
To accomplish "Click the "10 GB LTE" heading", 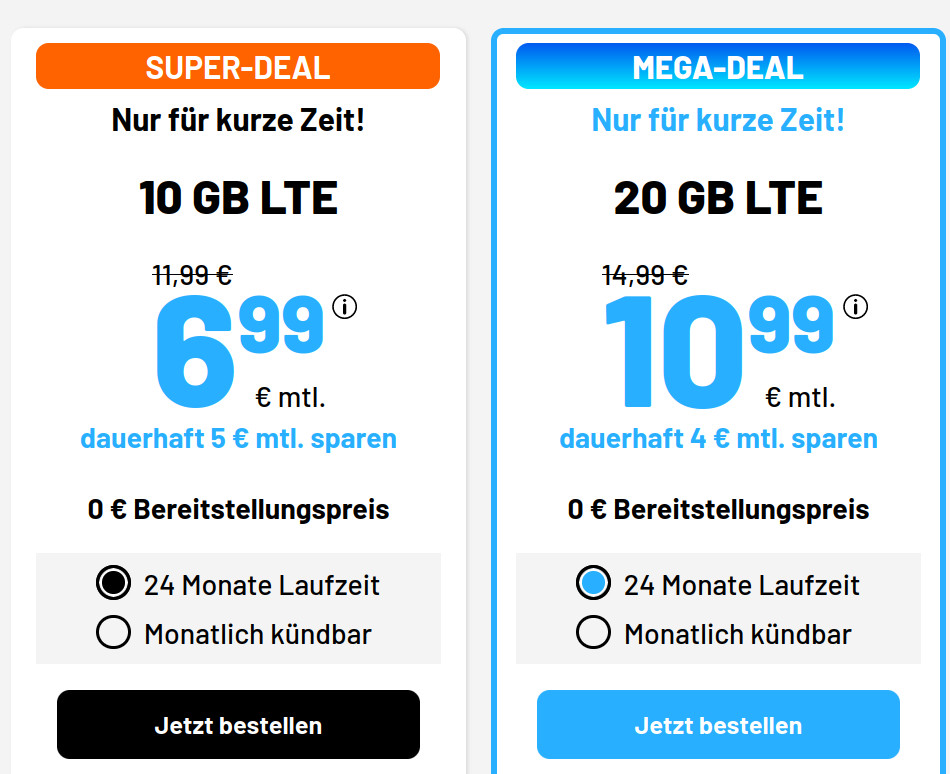I will tap(239, 197).
